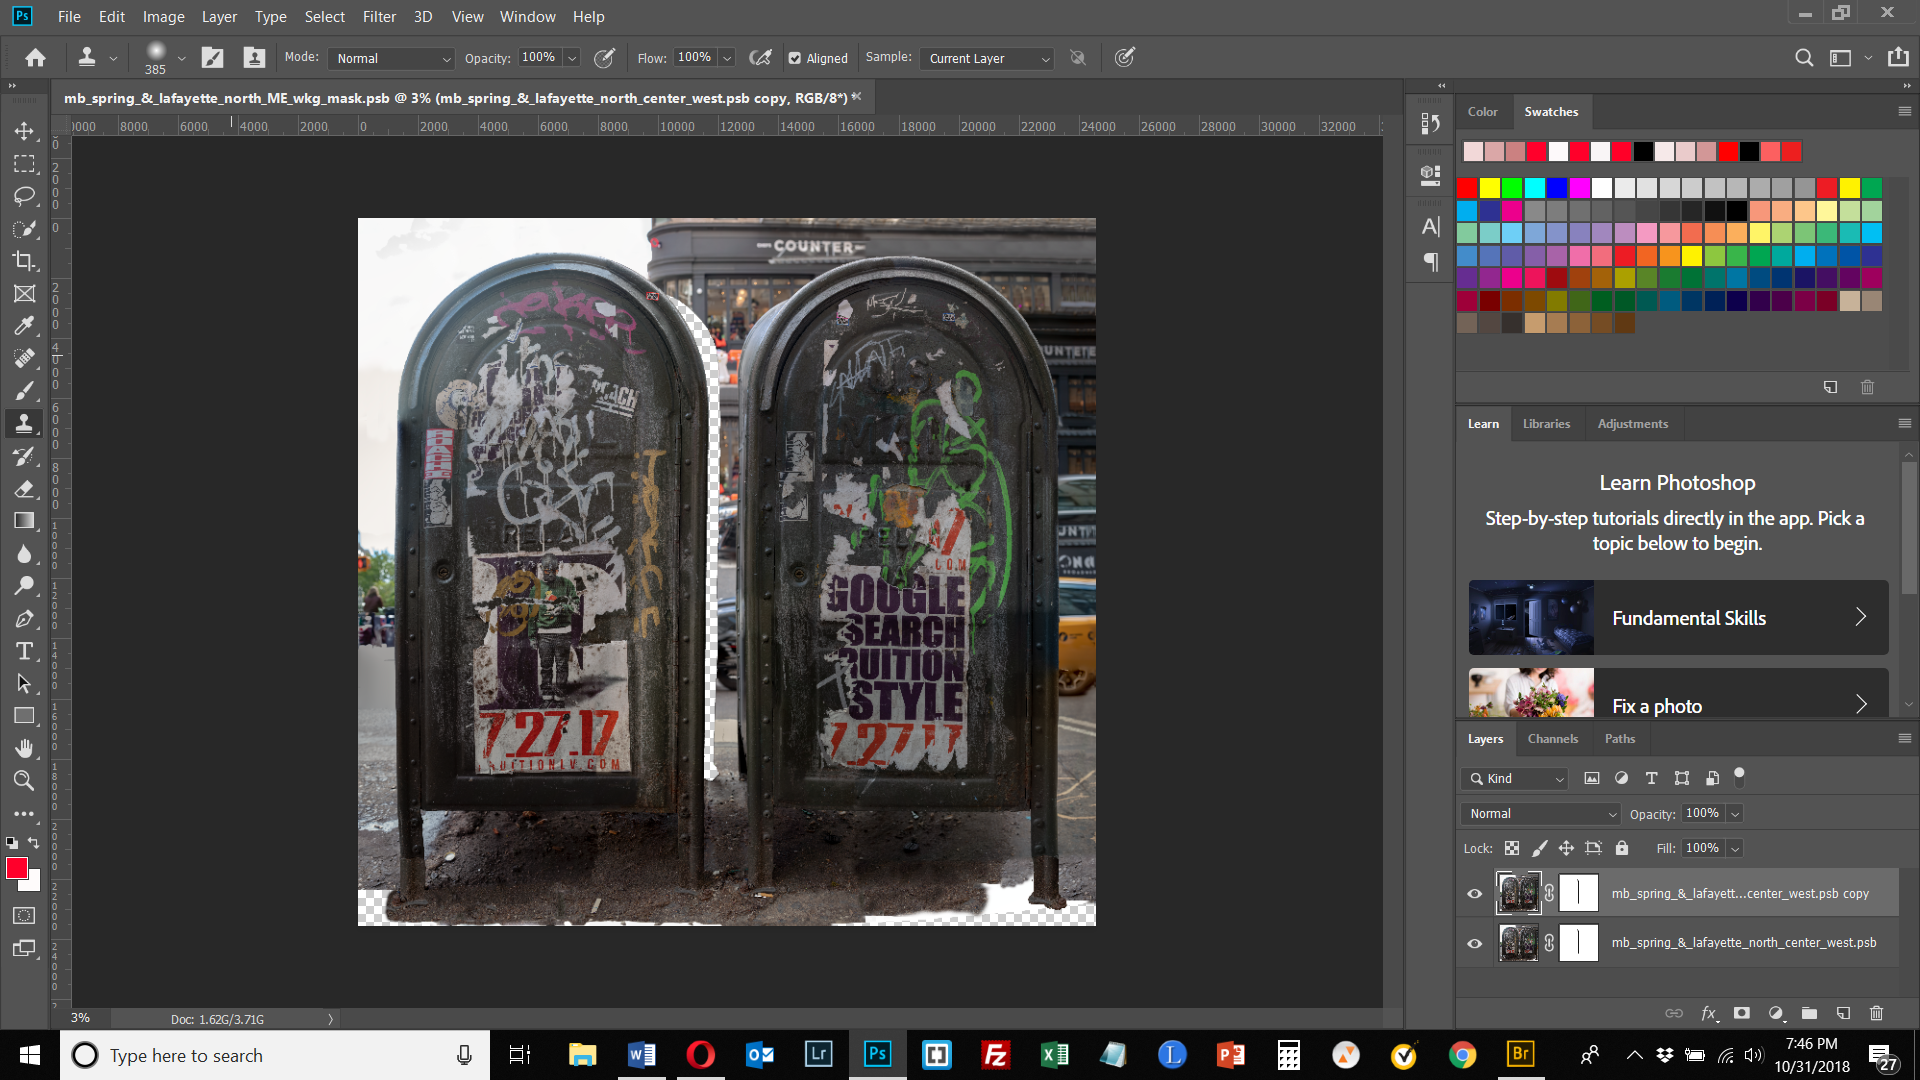
Task: Hide the center_west.psb copy layer
Action: tap(1474, 894)
